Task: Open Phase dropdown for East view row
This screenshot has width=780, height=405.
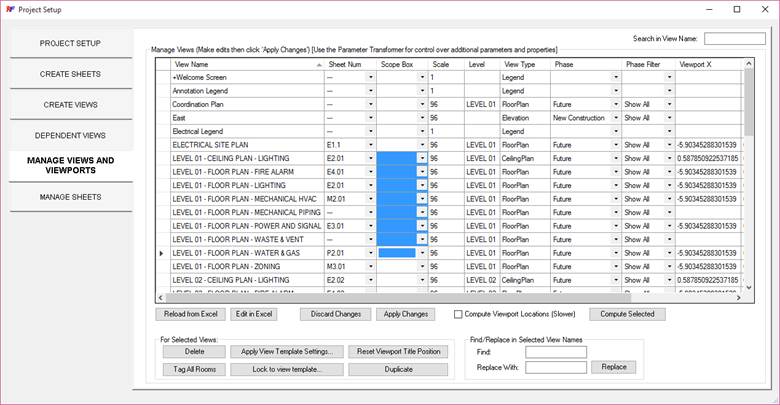Action: tap(614, 118)
